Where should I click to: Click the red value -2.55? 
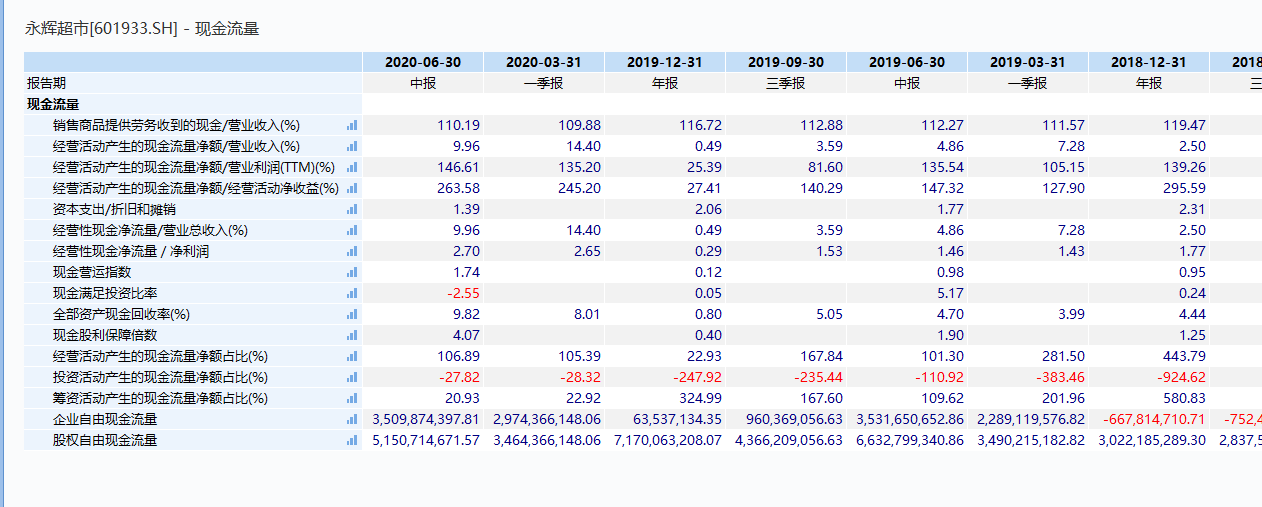[463, 293]
